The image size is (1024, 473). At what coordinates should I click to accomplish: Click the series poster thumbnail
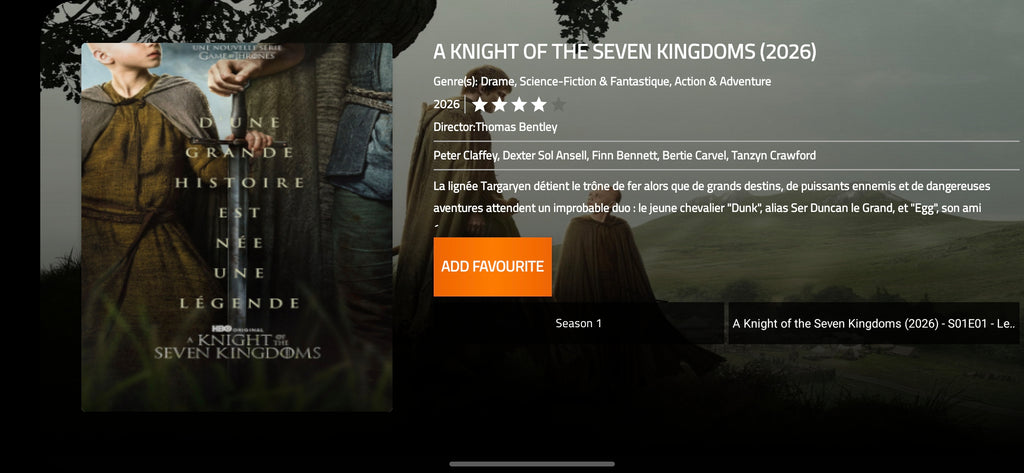coord(237,227)
